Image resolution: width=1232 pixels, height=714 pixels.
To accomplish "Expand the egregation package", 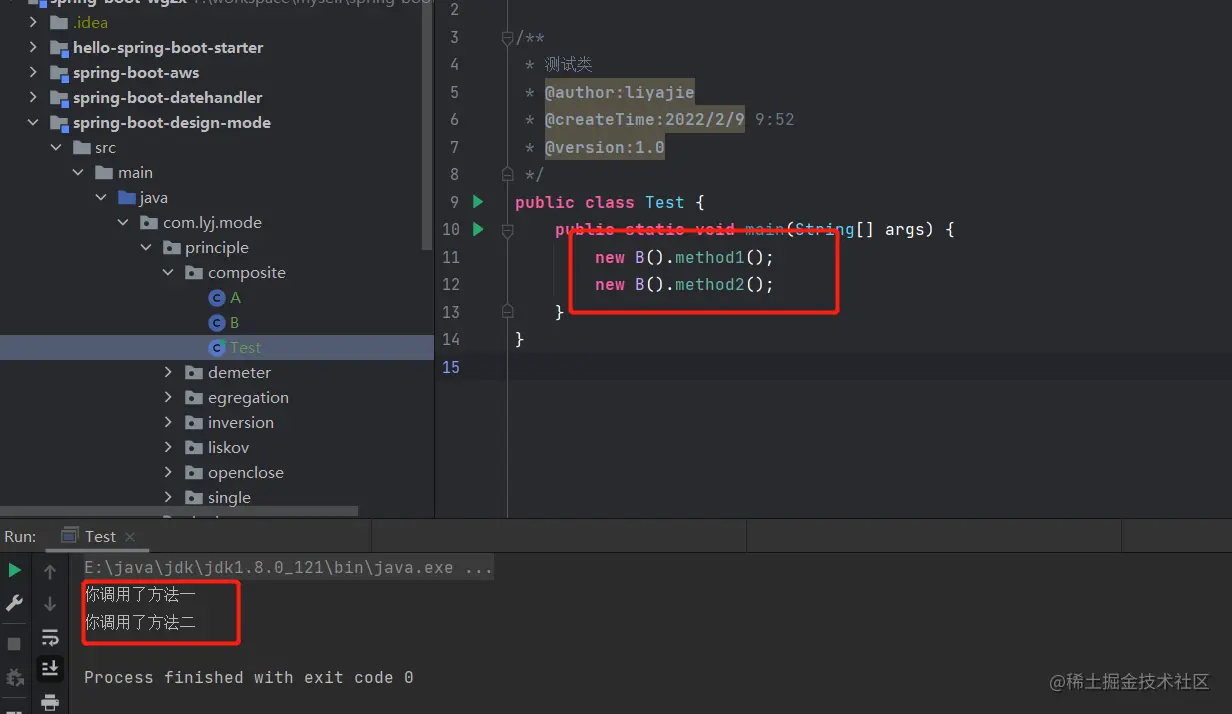I will tap(169, 398).
